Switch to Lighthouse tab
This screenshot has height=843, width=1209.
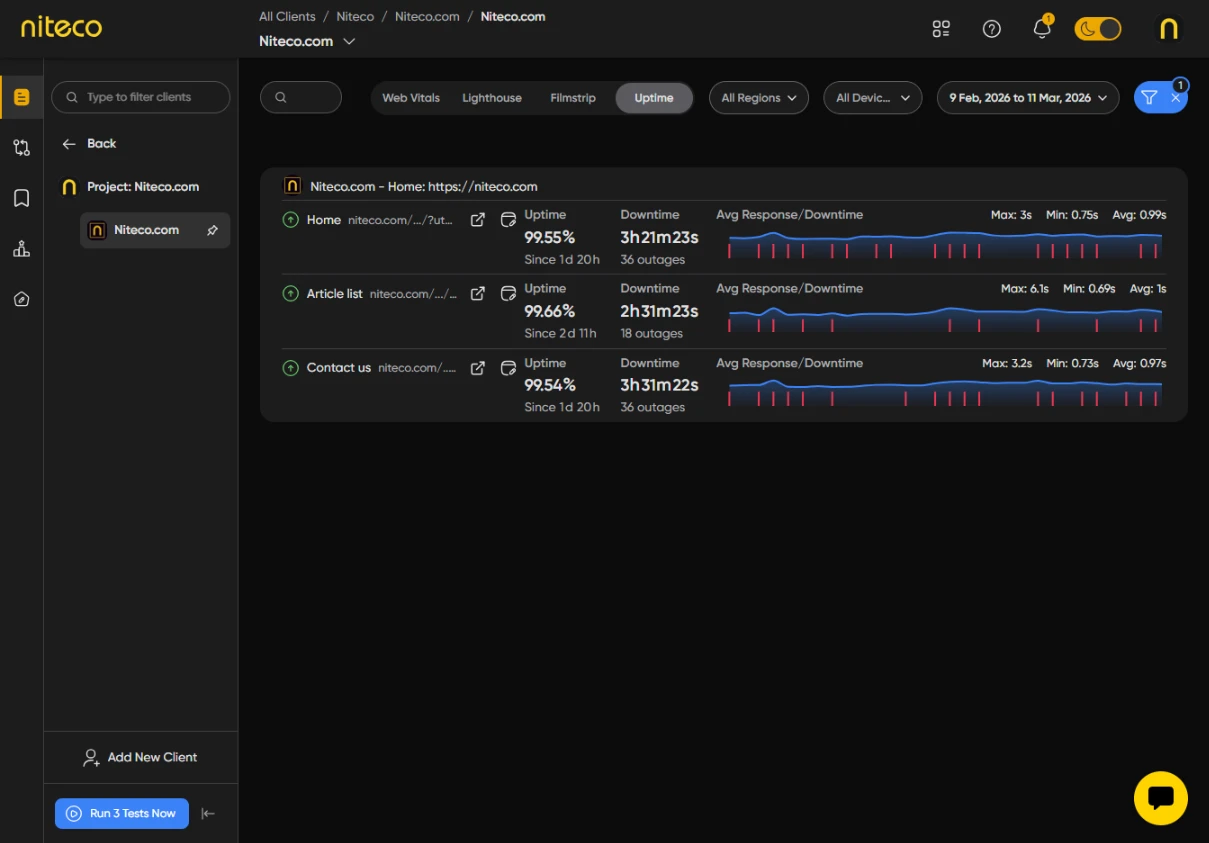[492, 98]
